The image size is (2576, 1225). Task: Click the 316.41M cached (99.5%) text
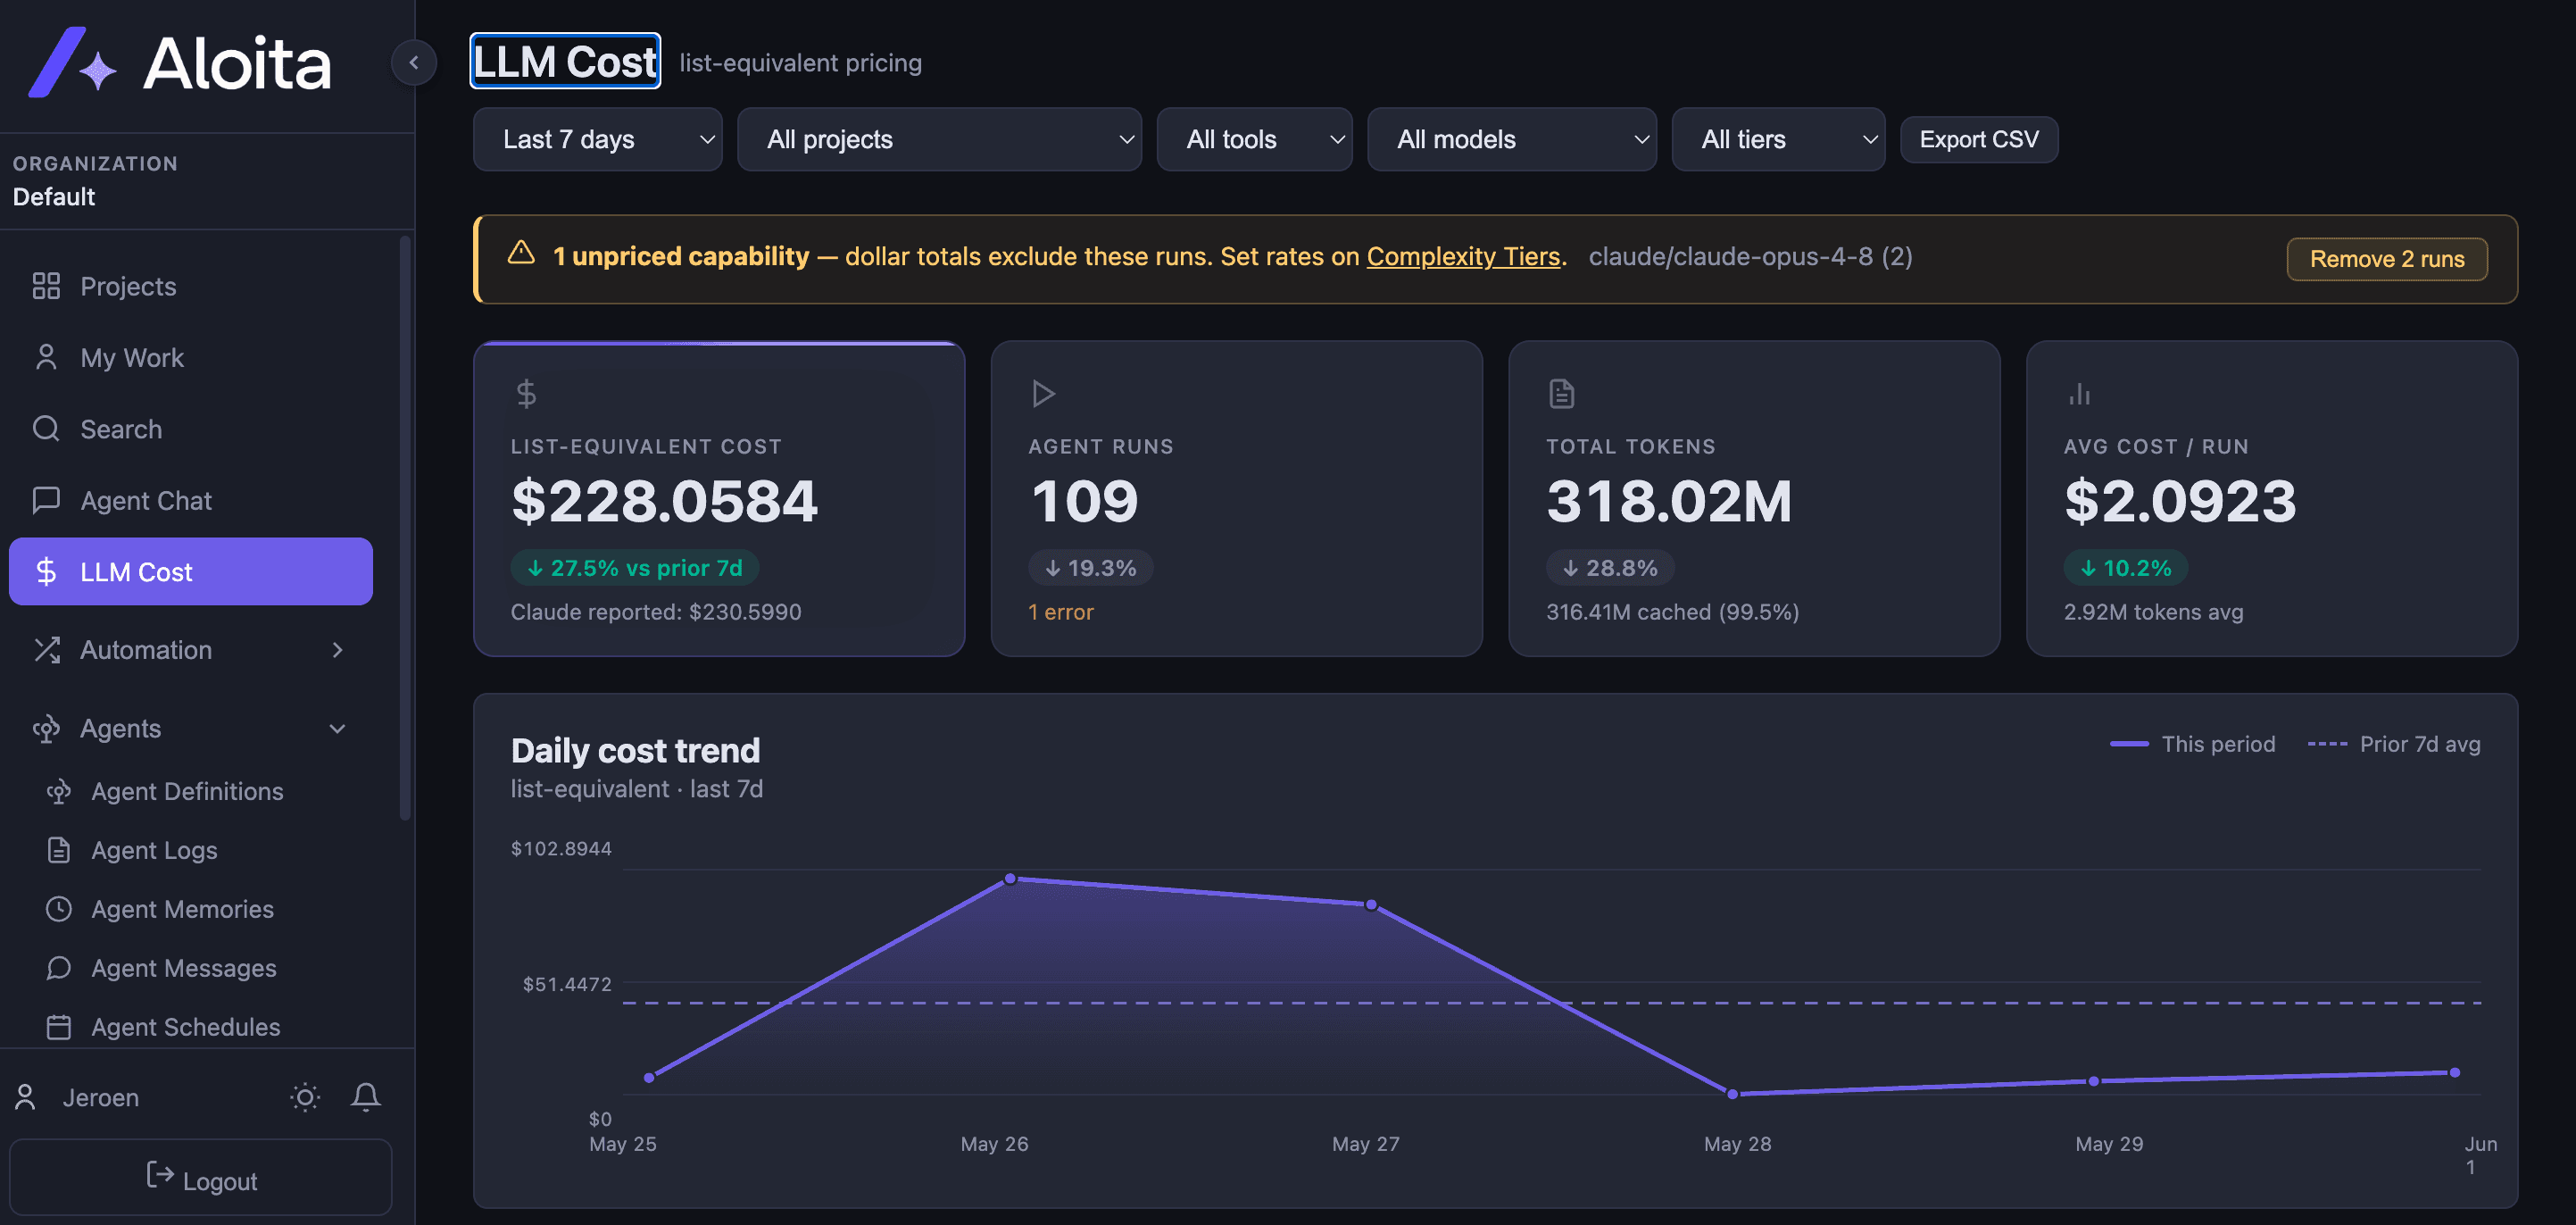(x=1672, y=612)
